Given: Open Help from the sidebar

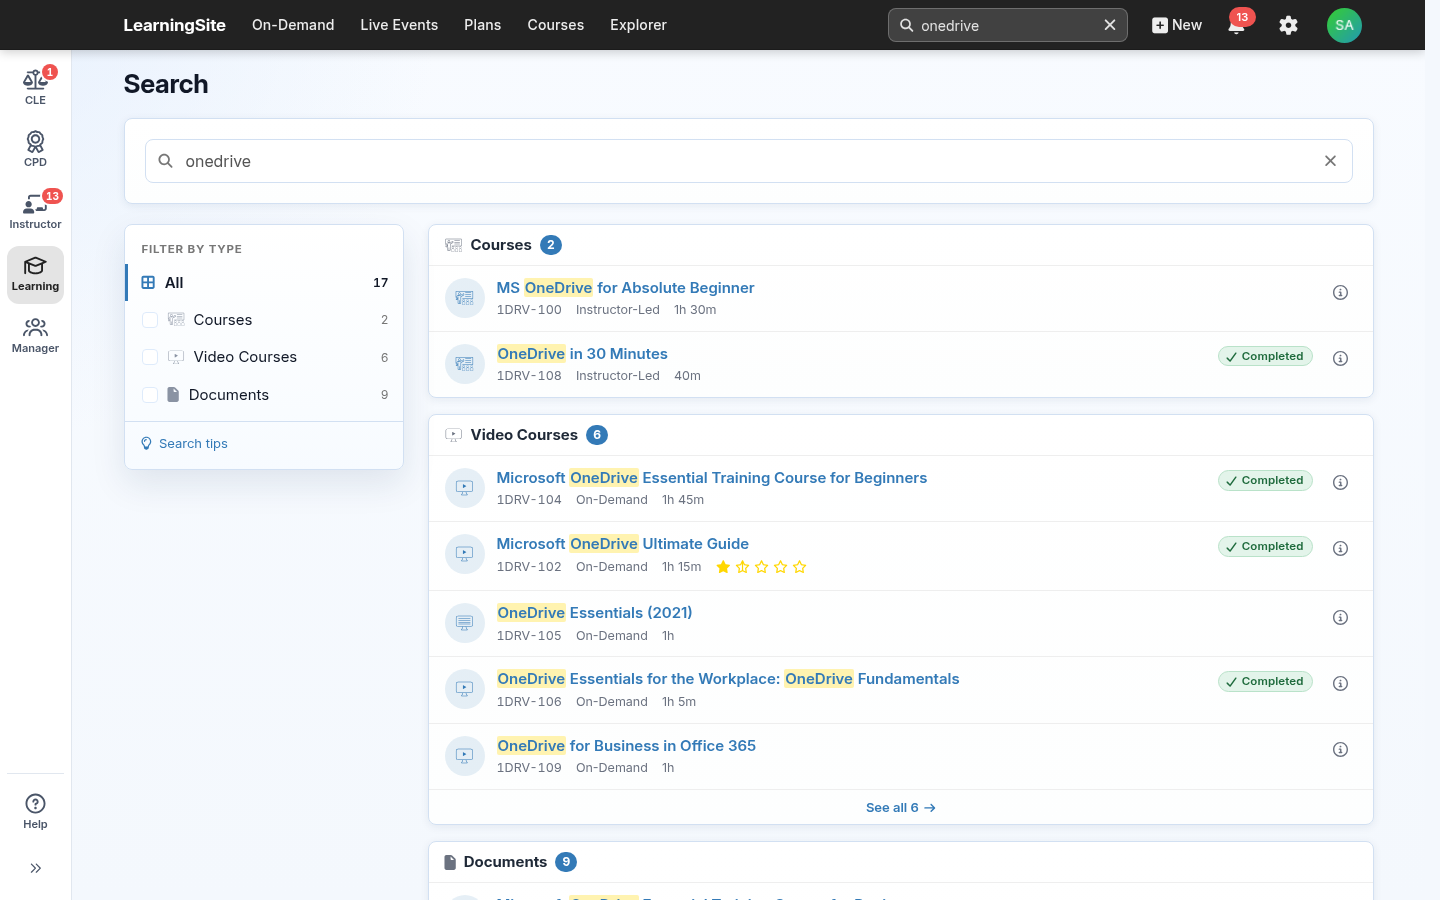Looking at the screenshot, I should coord(35,811).
